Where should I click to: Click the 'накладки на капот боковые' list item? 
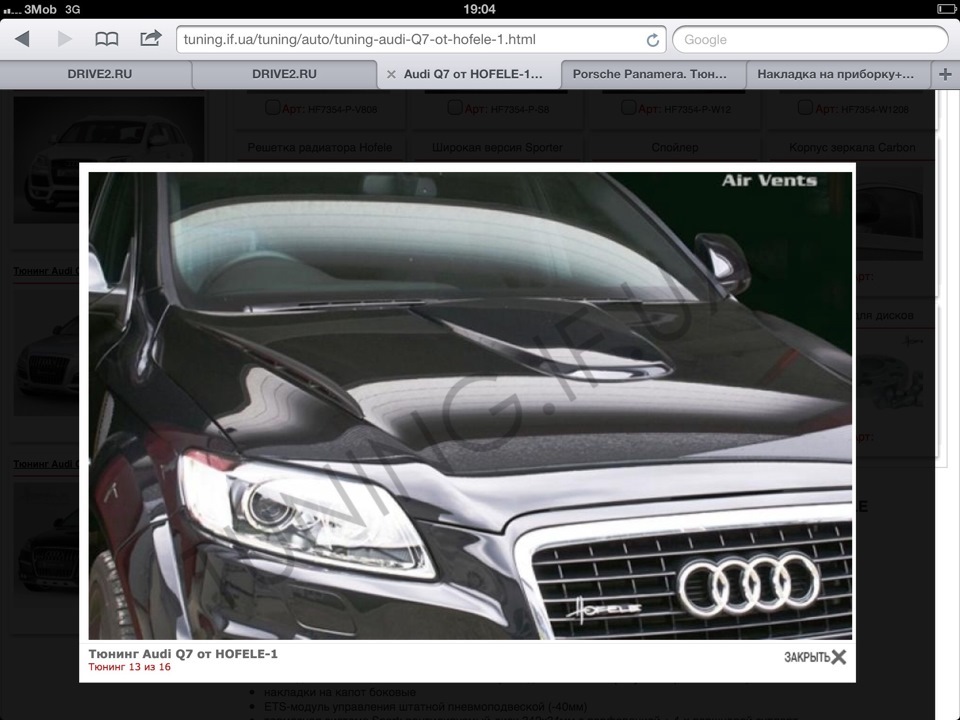tap(340, 692)
